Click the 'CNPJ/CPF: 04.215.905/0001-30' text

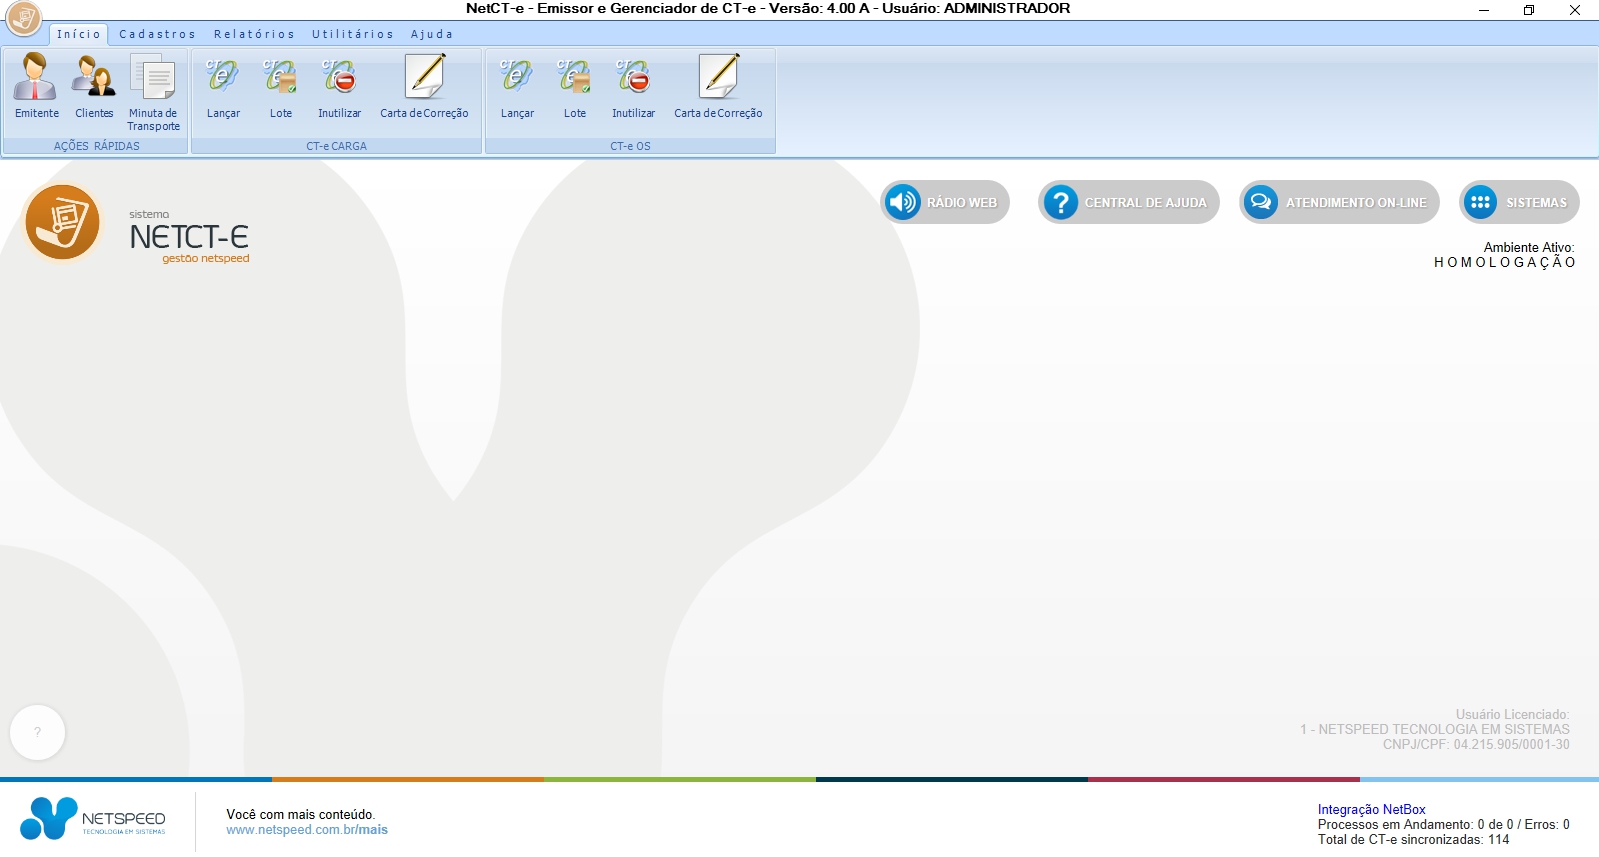click(1476, 745)
